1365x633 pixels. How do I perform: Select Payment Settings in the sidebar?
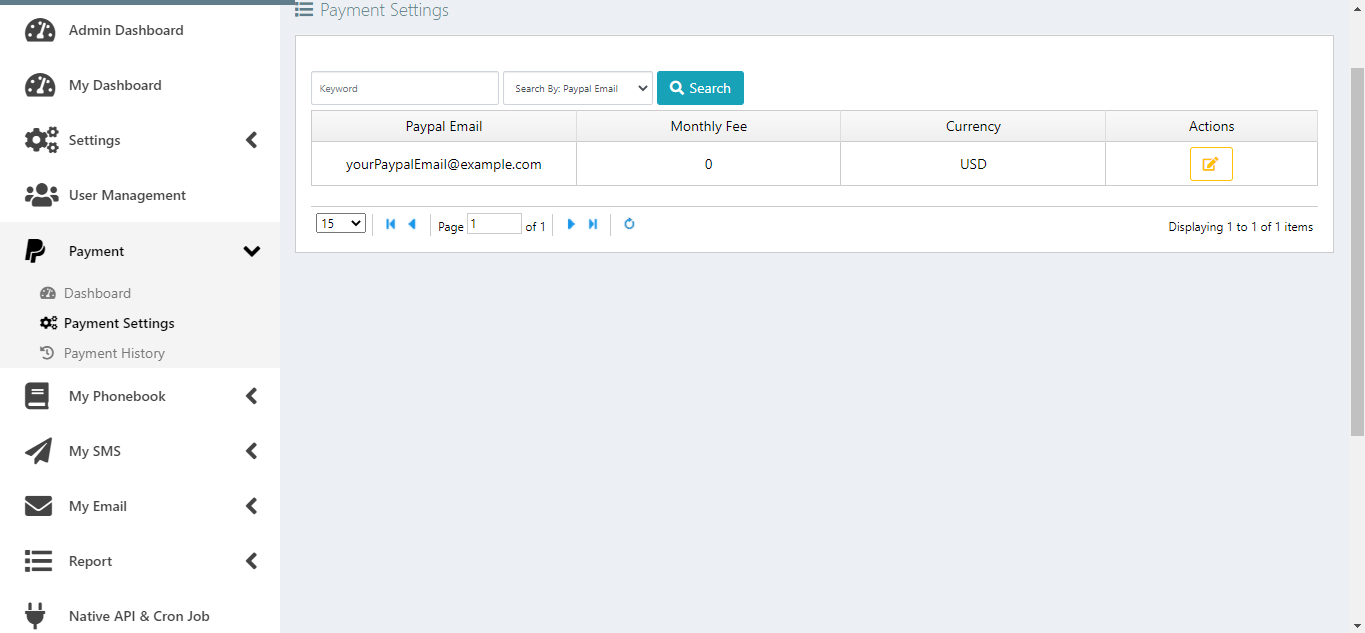point(119,322)
